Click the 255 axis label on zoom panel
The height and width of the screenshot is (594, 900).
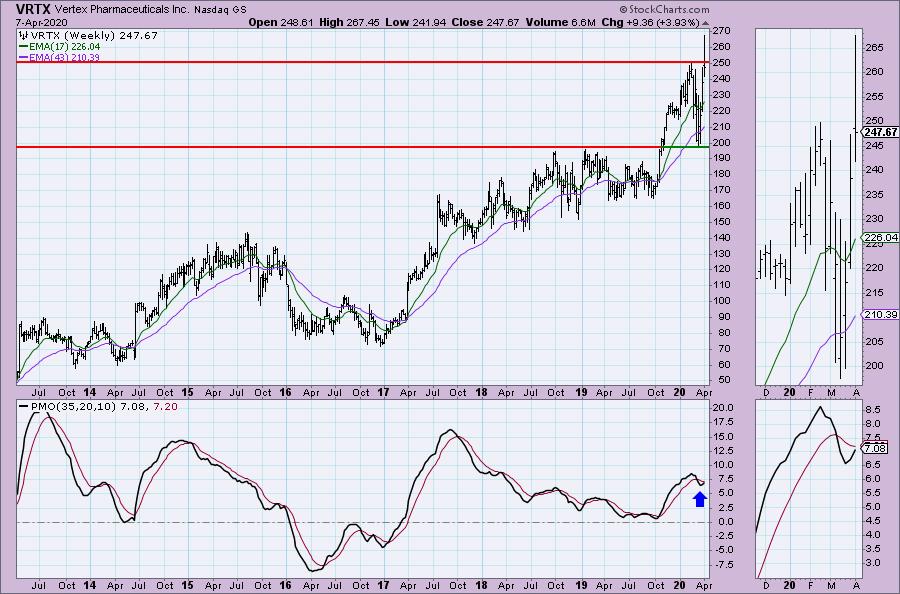(x=873, y=97)
